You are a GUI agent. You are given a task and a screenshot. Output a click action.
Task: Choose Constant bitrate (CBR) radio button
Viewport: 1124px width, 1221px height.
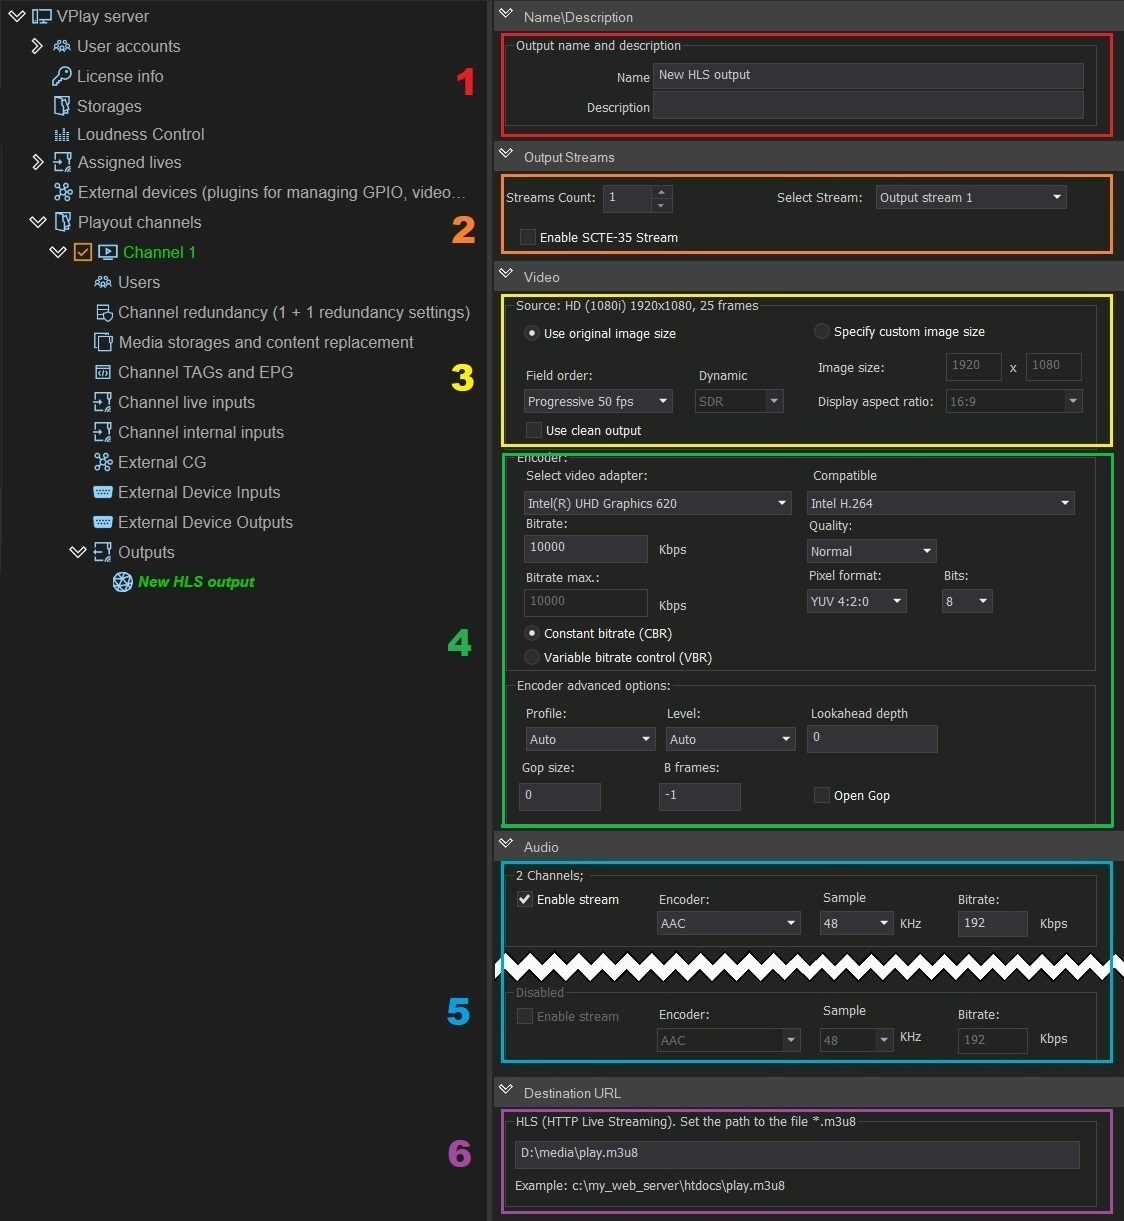click(532, 633)
